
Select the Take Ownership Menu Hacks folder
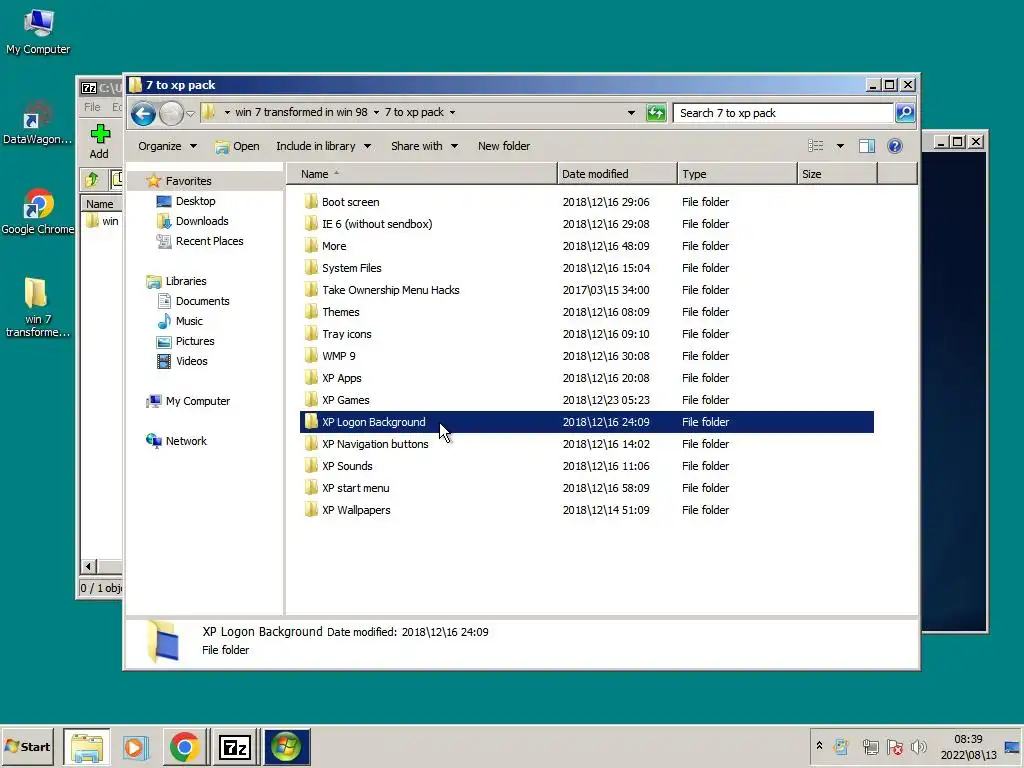tap(586, 290)
